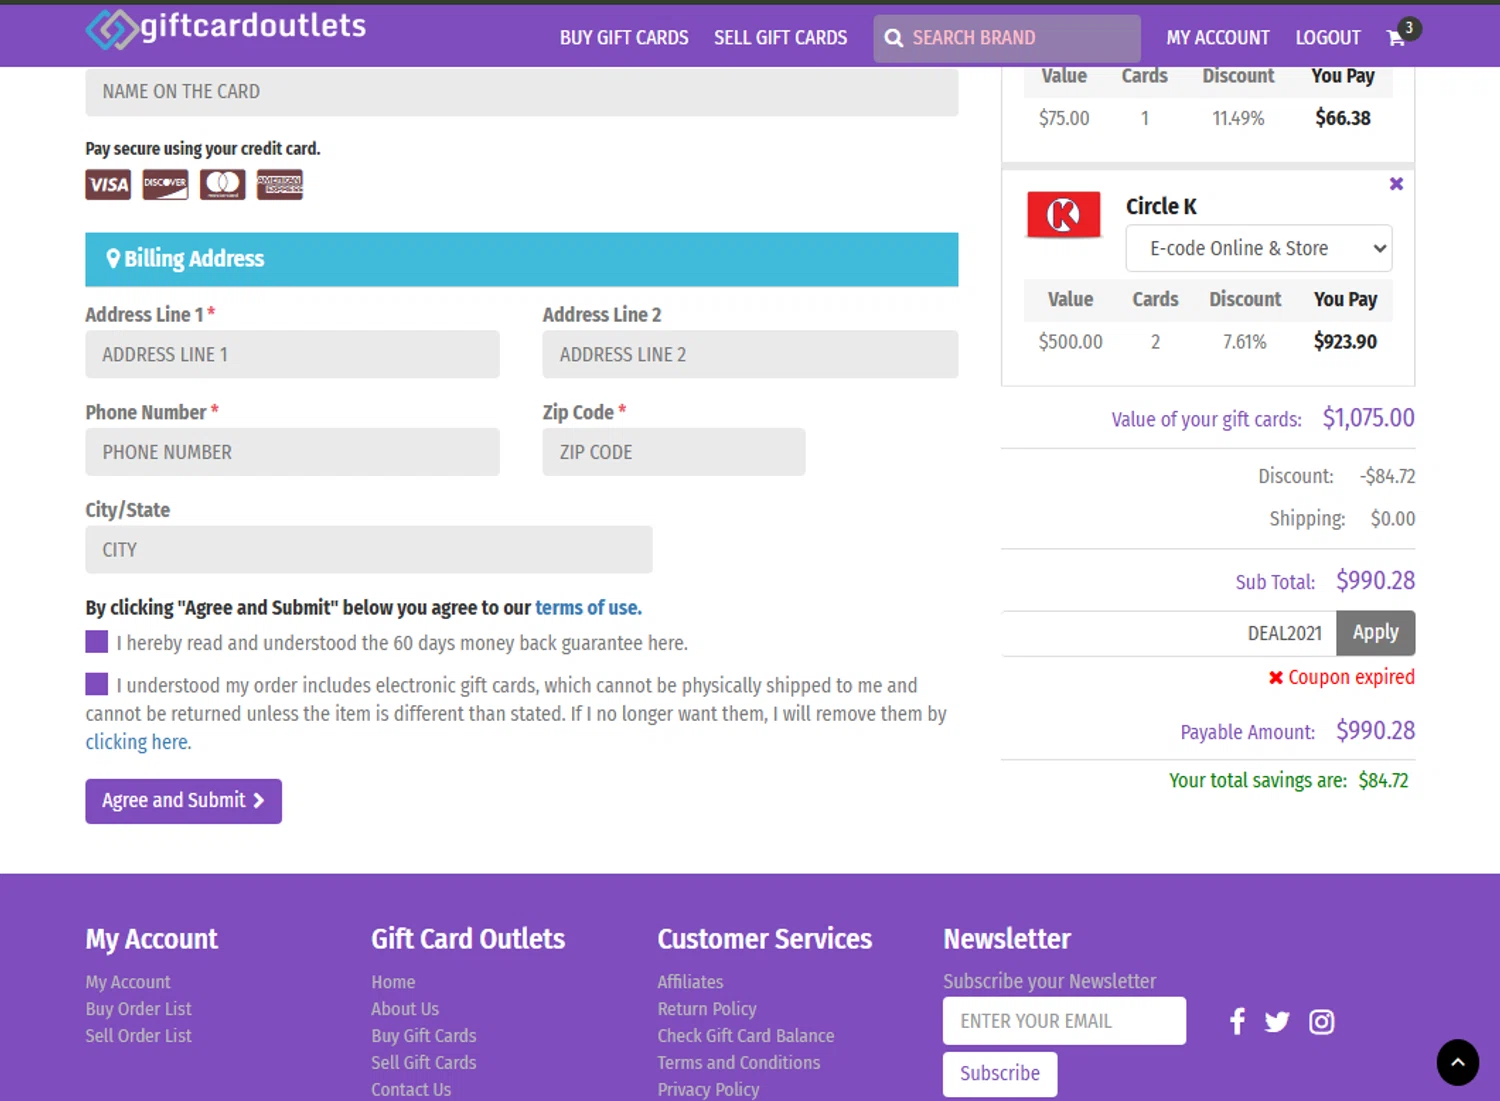Viewport: 1500px width, 1101px height.
Task: Open Return Policy footer link
Action: coord(707,1009)
